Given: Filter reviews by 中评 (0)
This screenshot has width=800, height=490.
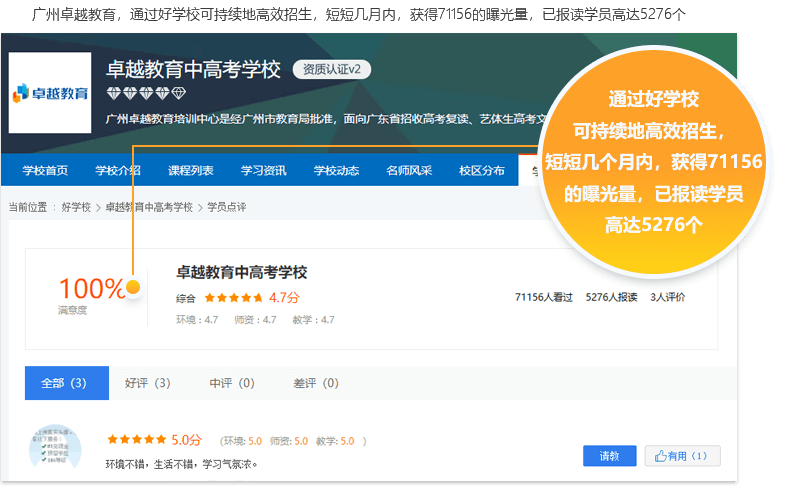Looking at the screenshot, I should coord(232,383).
